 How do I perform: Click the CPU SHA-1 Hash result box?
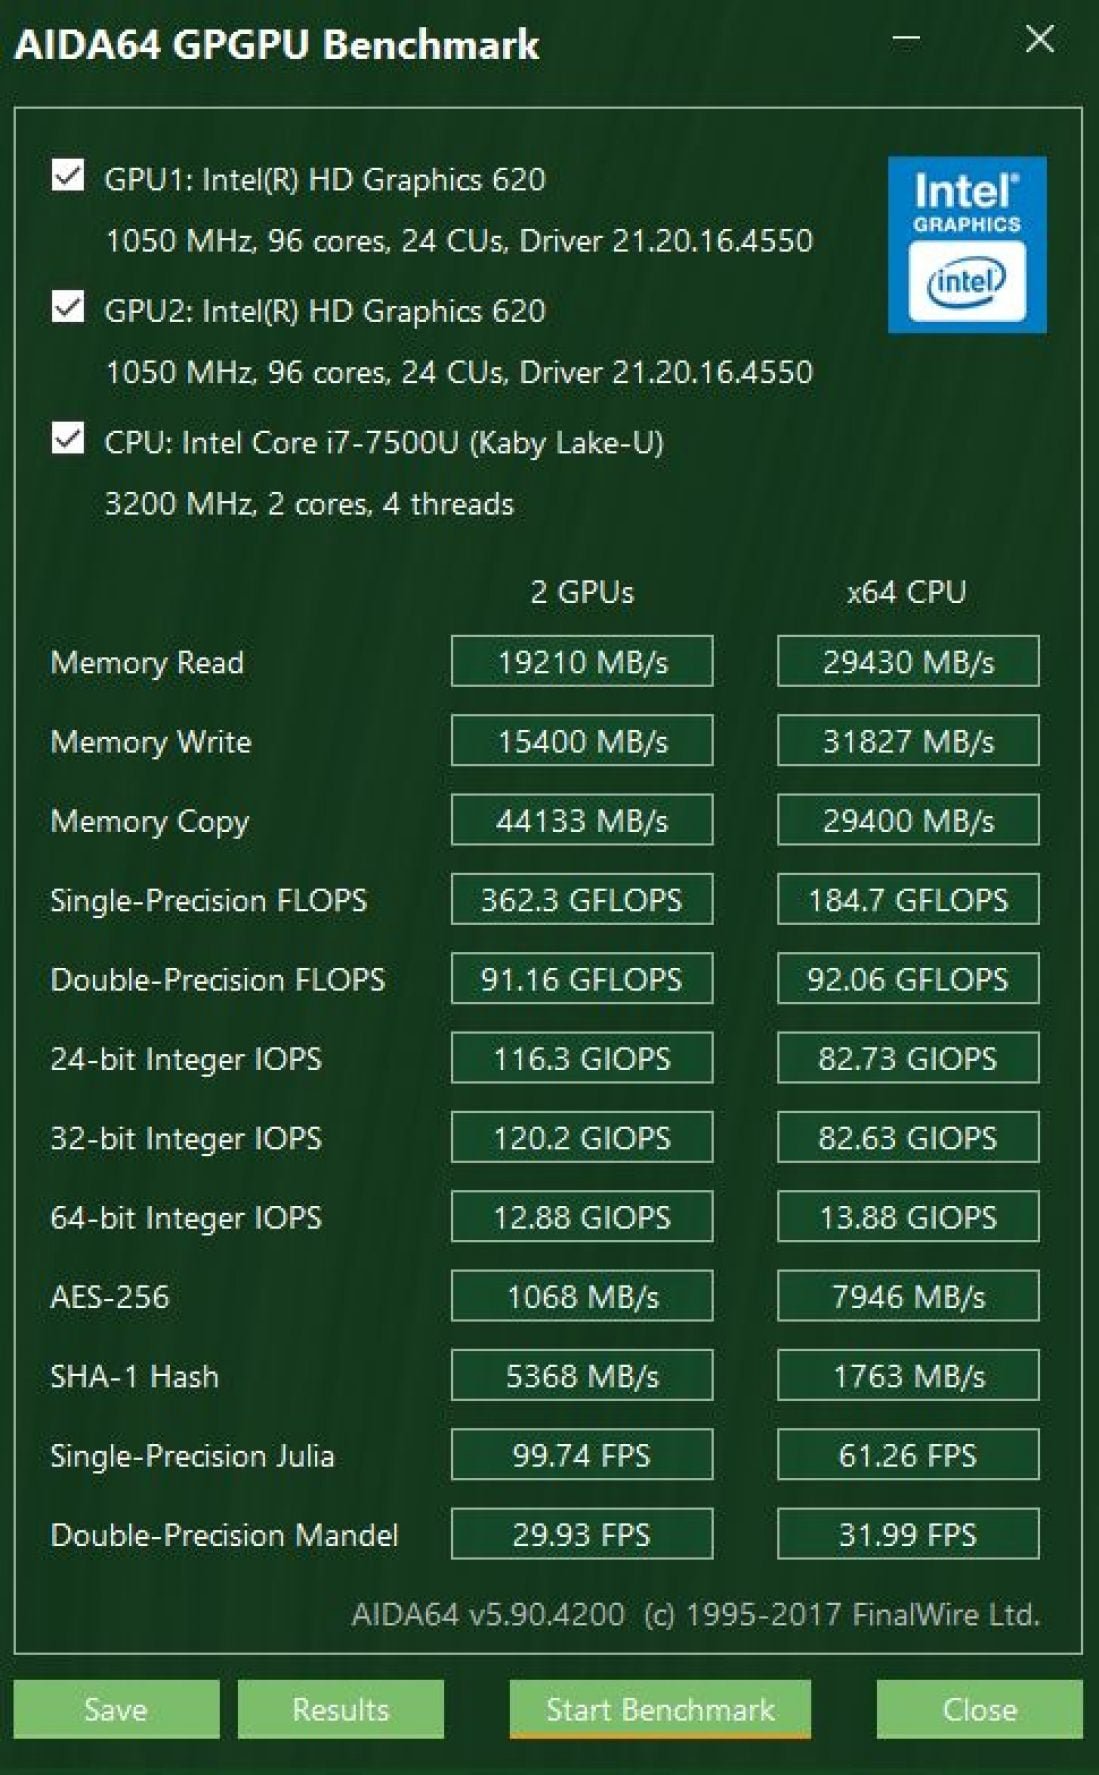tap(908, 1376)
